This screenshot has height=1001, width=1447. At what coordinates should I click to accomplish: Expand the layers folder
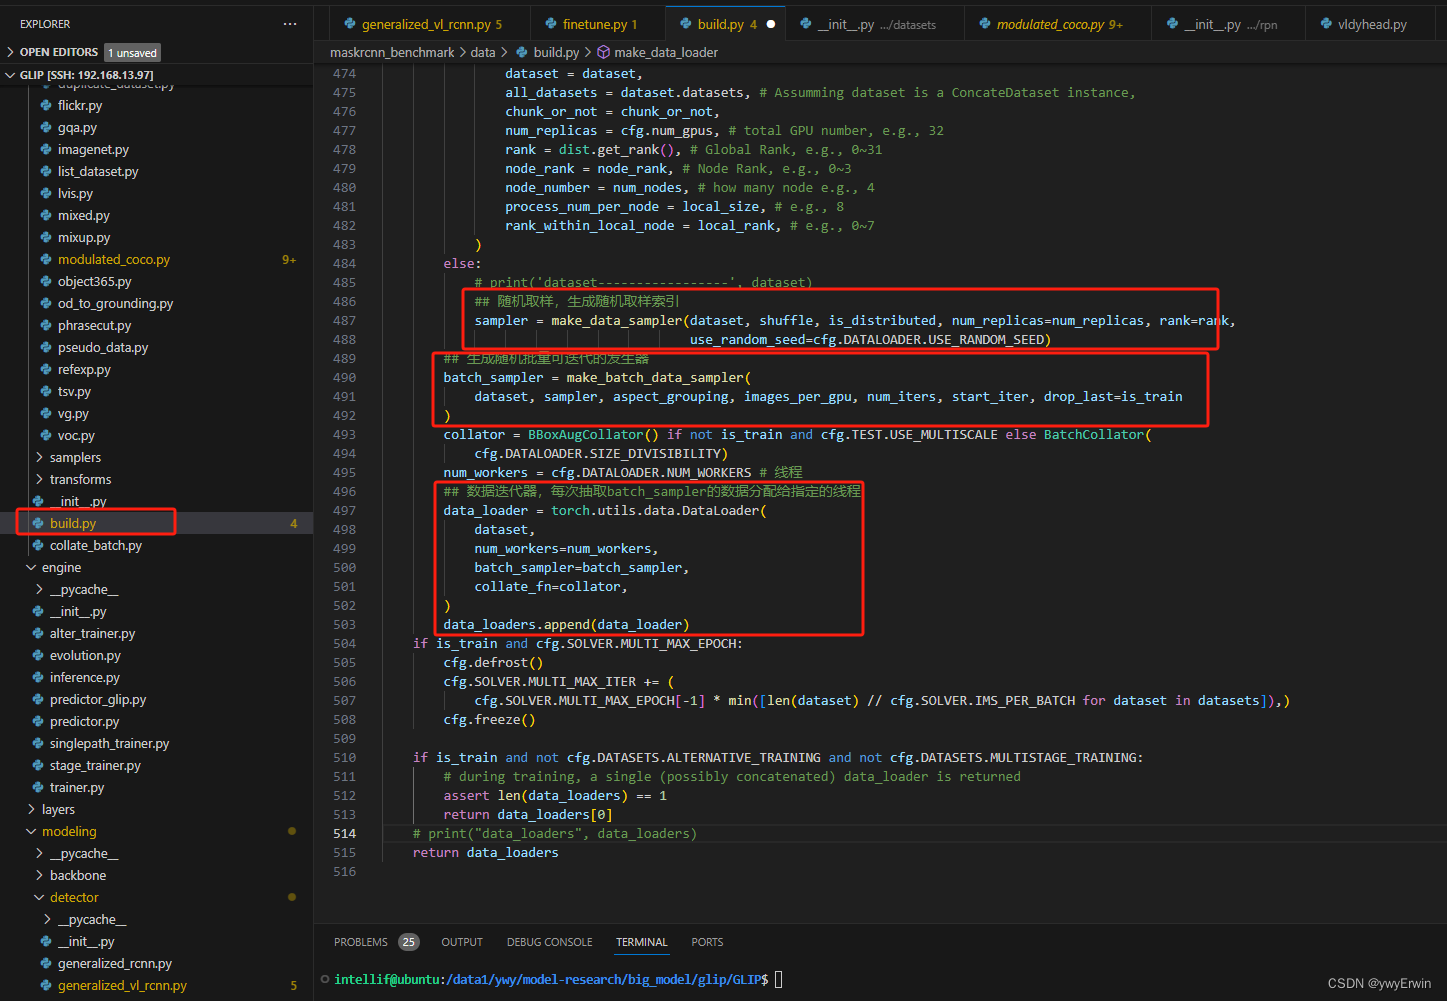tap(31, 809)
